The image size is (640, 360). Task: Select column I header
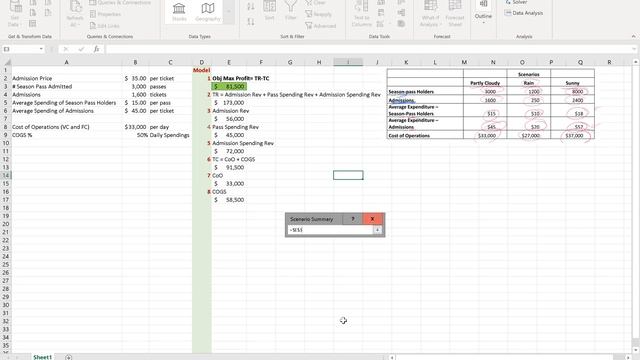[348, 62]
